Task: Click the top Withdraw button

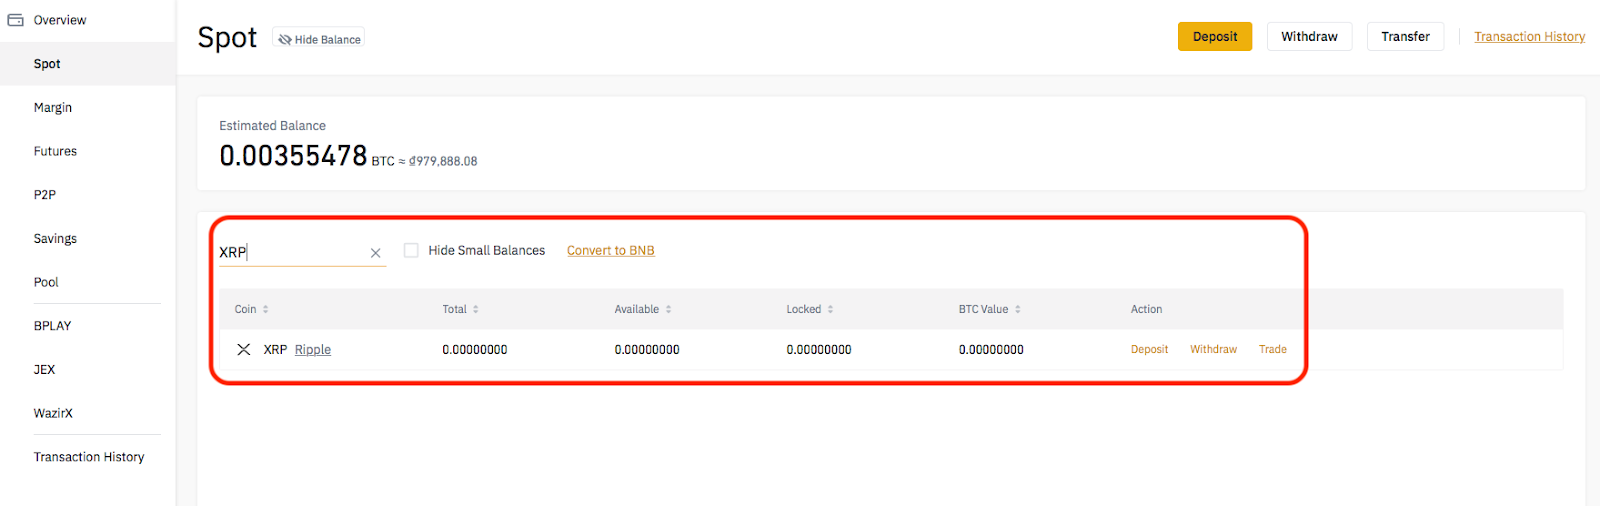Action: point(1309,37)
